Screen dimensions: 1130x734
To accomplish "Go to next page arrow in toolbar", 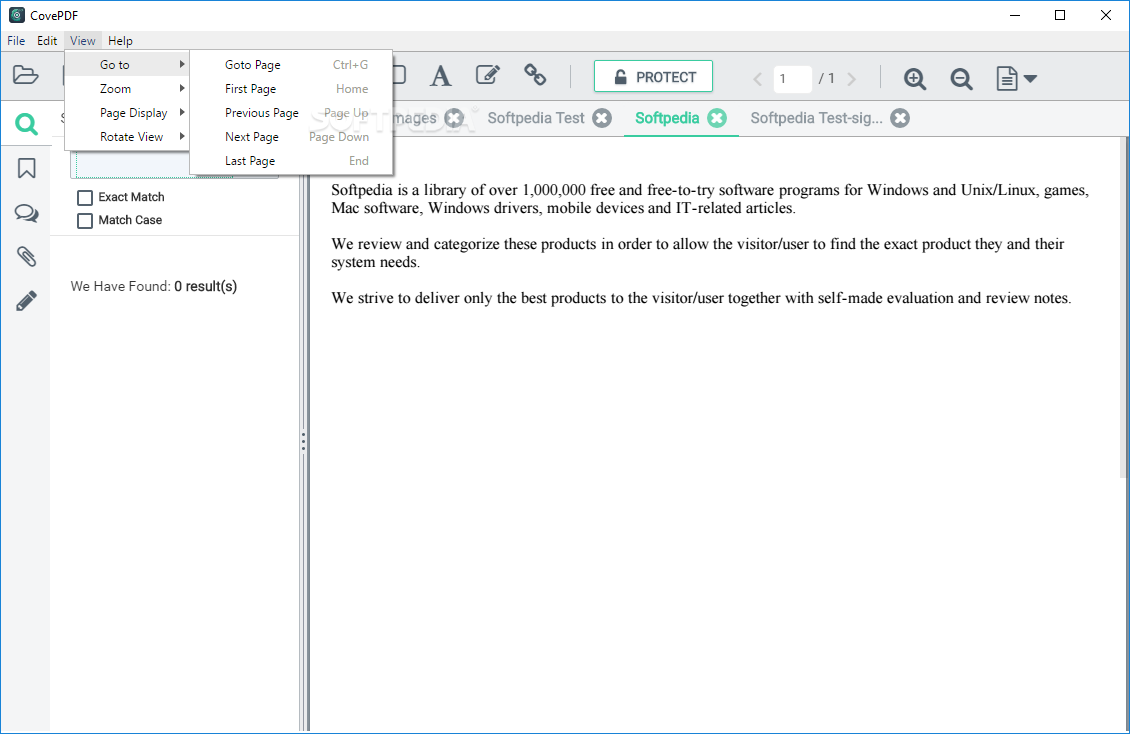I will tap(852, 79).
